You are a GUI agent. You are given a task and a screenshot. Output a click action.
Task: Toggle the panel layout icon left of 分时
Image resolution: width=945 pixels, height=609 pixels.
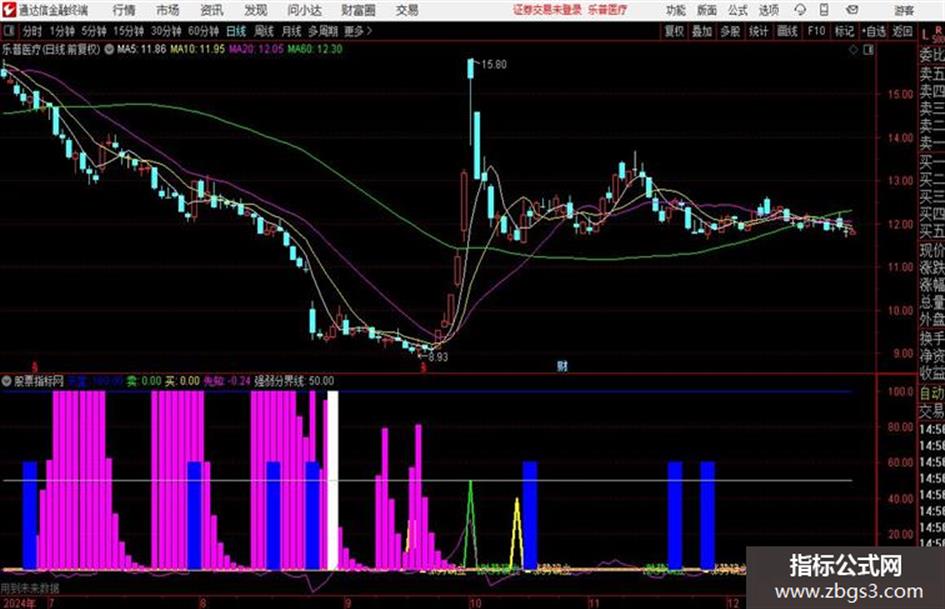9,31
